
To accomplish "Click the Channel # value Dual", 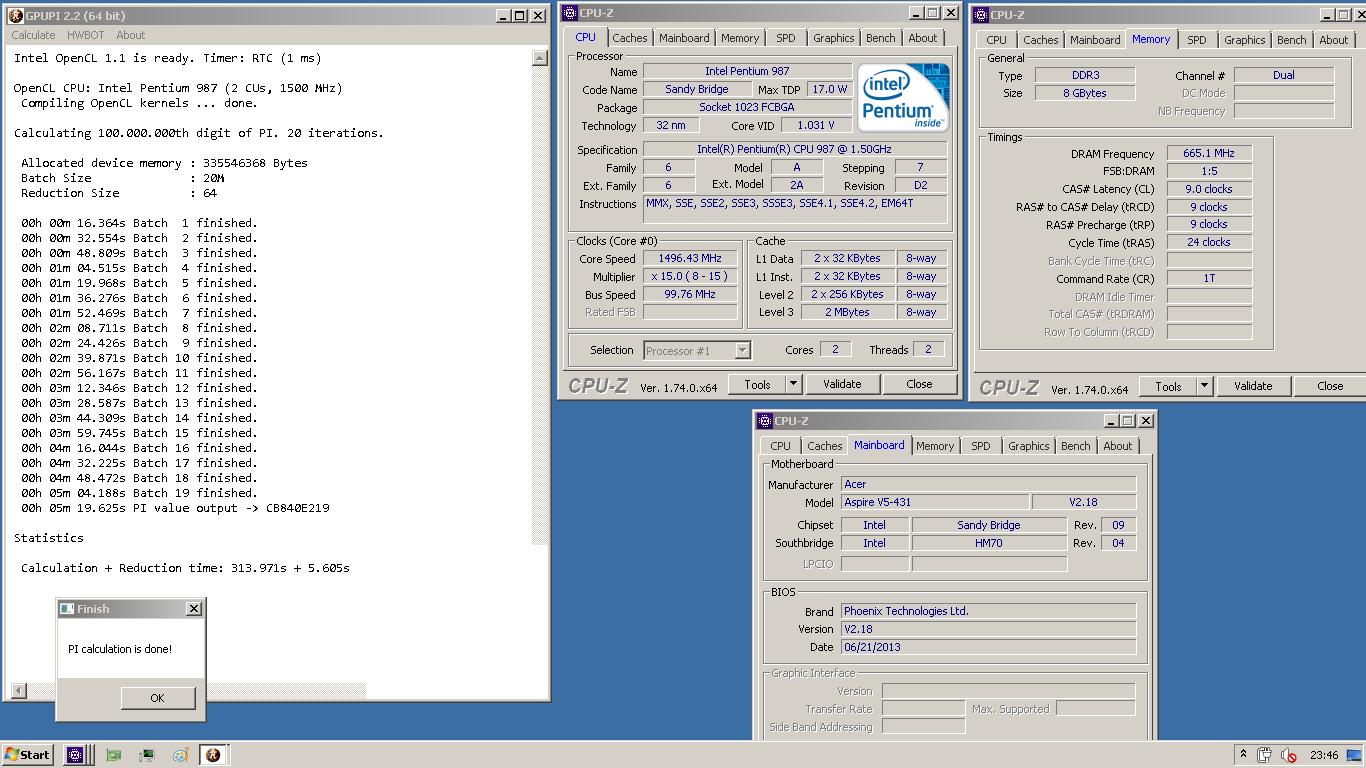I will click(x=1284, y=76).
